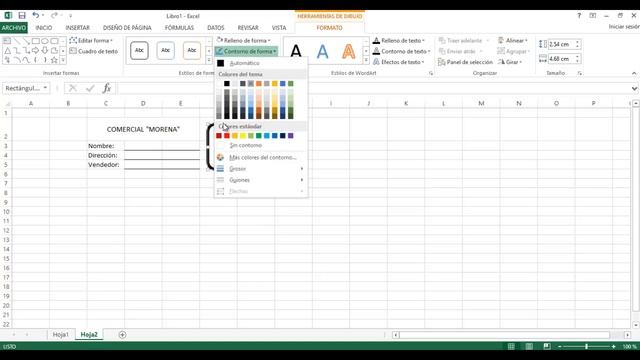
Task: Click the confirm entry checkmark in formula bar
Action: click(x=90, y=88)
